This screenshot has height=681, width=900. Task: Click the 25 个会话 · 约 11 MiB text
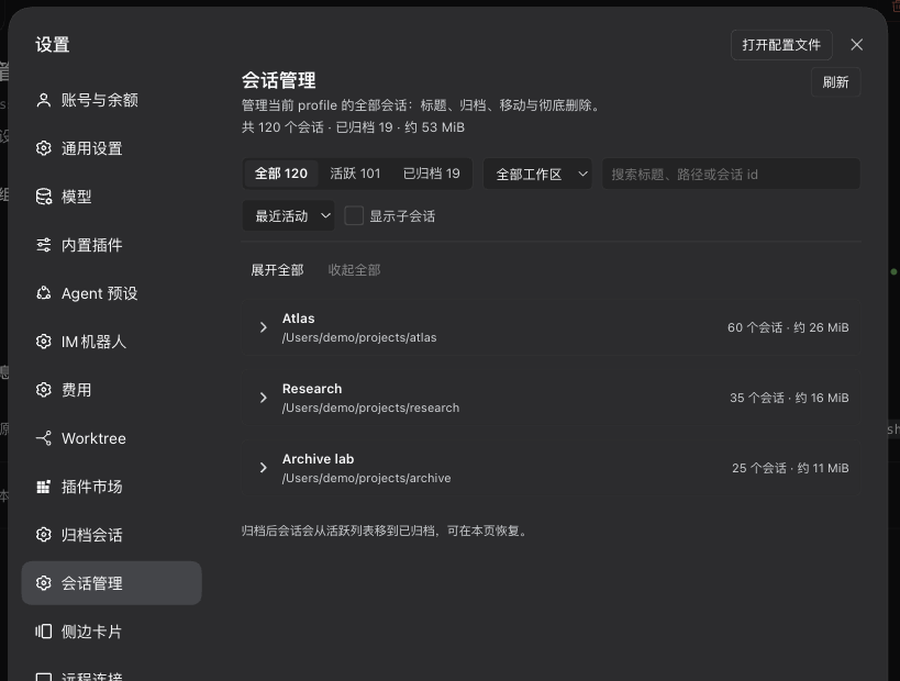click(x=790, y=468)
